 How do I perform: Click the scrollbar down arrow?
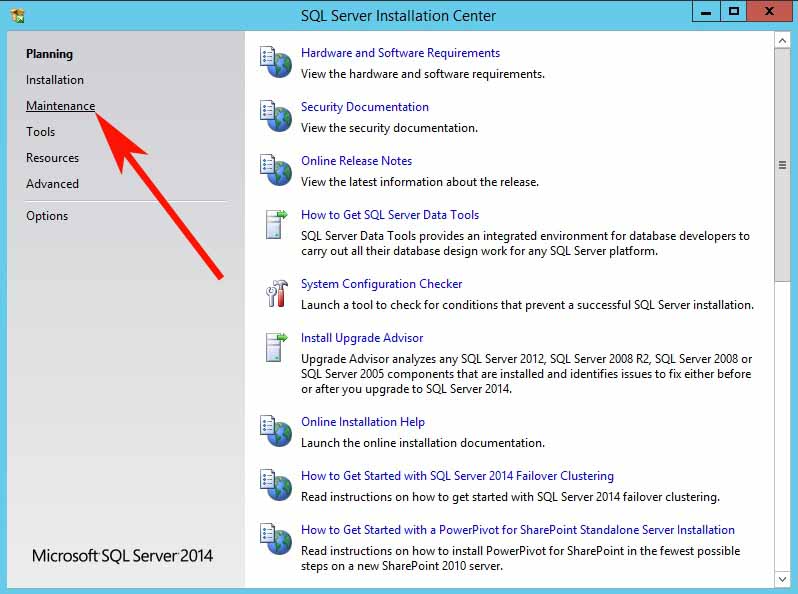click(782, 579)
